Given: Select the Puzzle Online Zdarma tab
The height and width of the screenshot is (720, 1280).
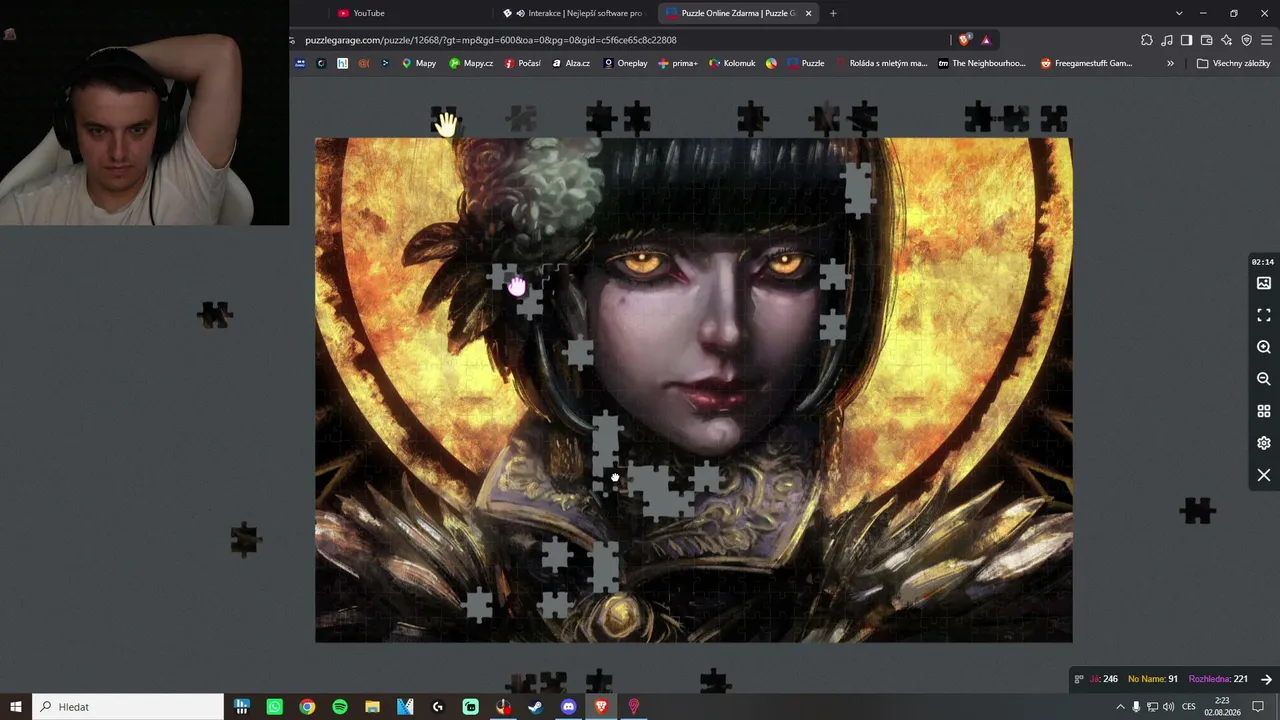Looking at the screenshot, I should click(x=739, y=13).
